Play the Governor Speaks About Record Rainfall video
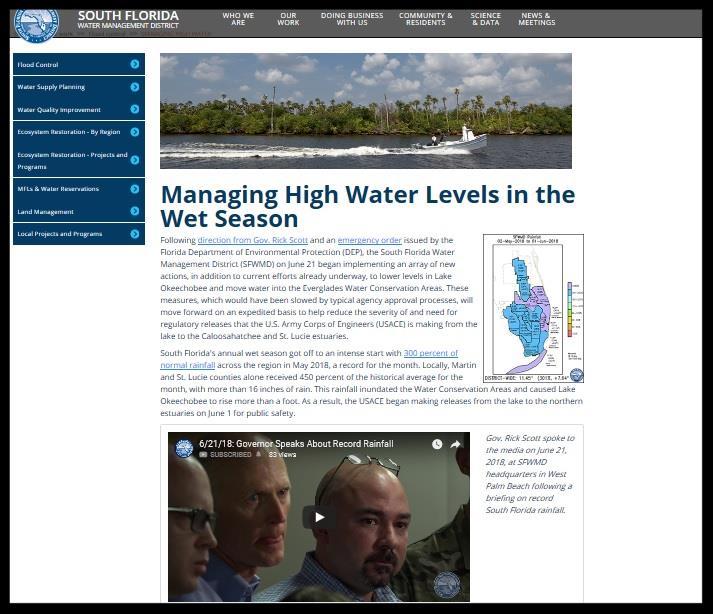Image resolution: width=713 pixels, height=614 pixels. pyautogui.click(x=319, y=517)
